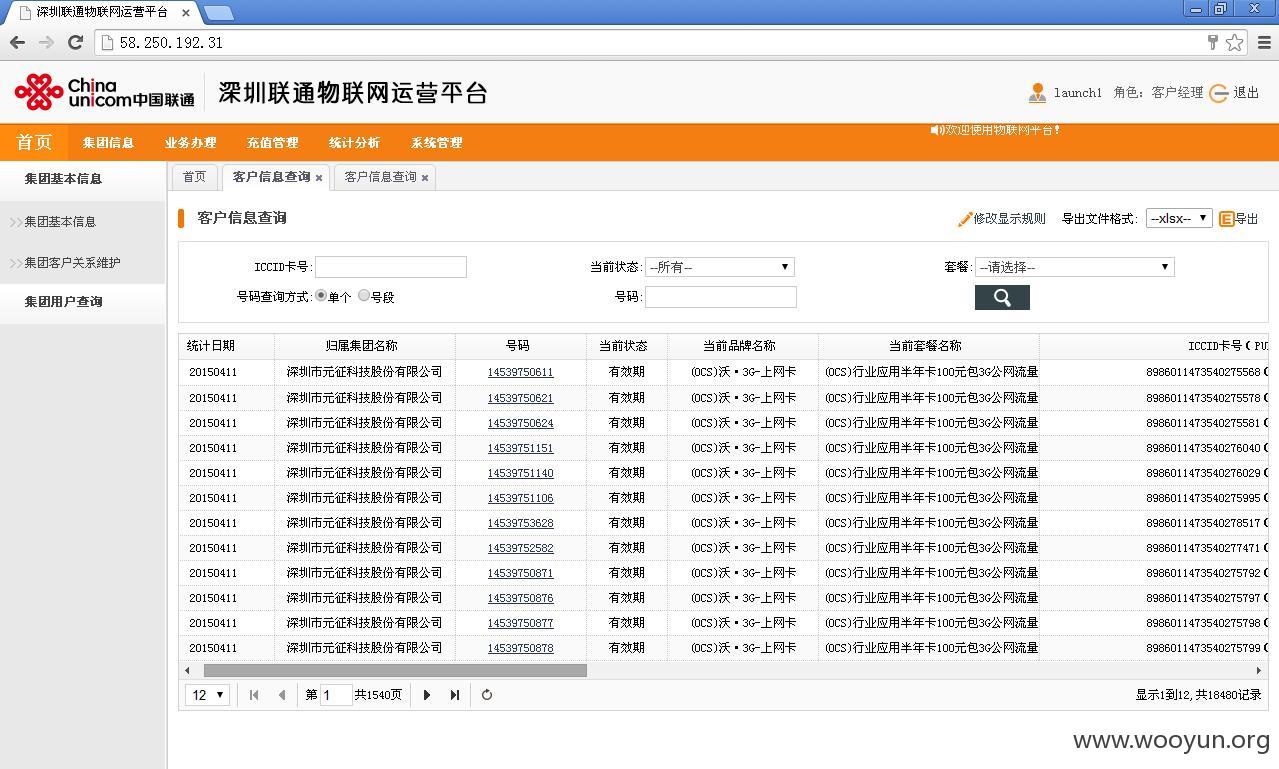Click the 导出 export link
Image resolution: width=1279 pixels, height=769 pixels.
click(x=1247, y=218)
